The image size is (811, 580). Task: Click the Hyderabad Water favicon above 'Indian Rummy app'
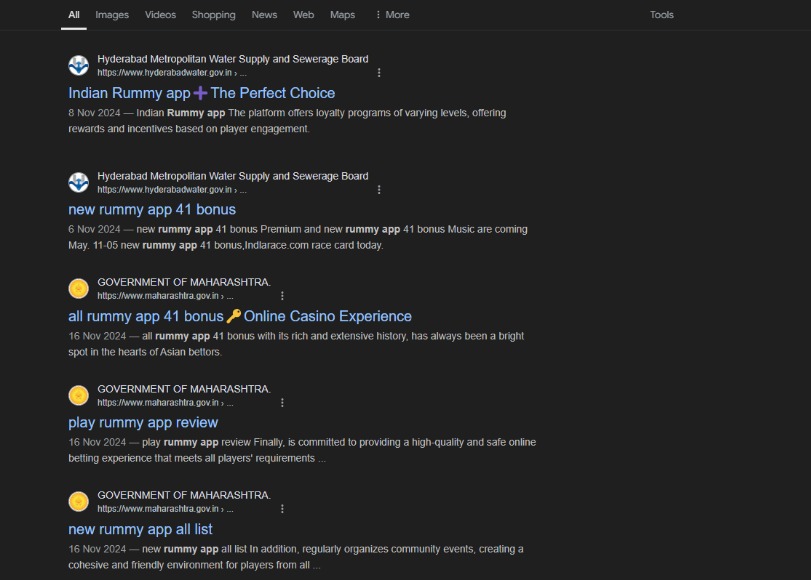click(x=78, y=66)
